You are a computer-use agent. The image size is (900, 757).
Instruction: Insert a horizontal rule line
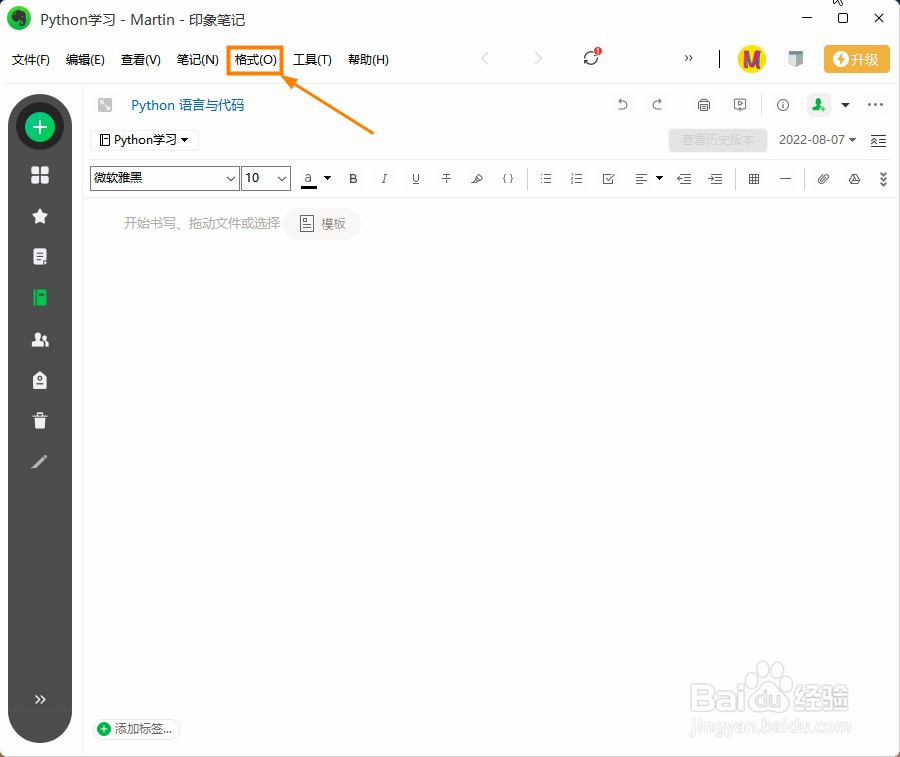(785, 179)
